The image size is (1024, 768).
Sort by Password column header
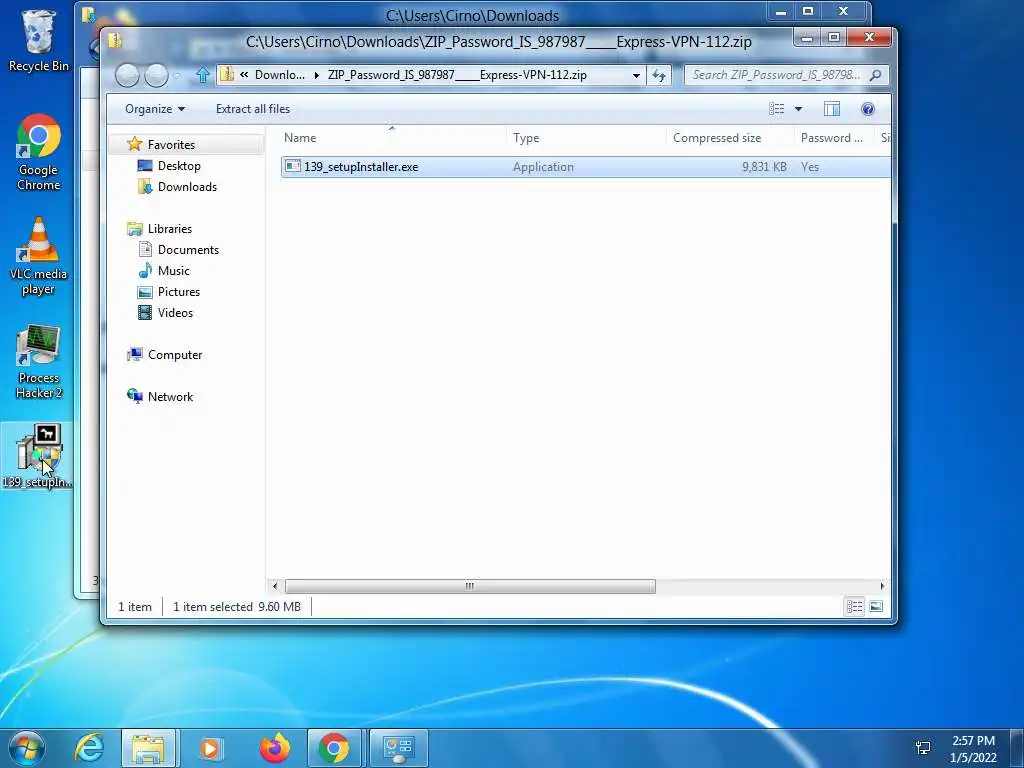click(833, 138)
